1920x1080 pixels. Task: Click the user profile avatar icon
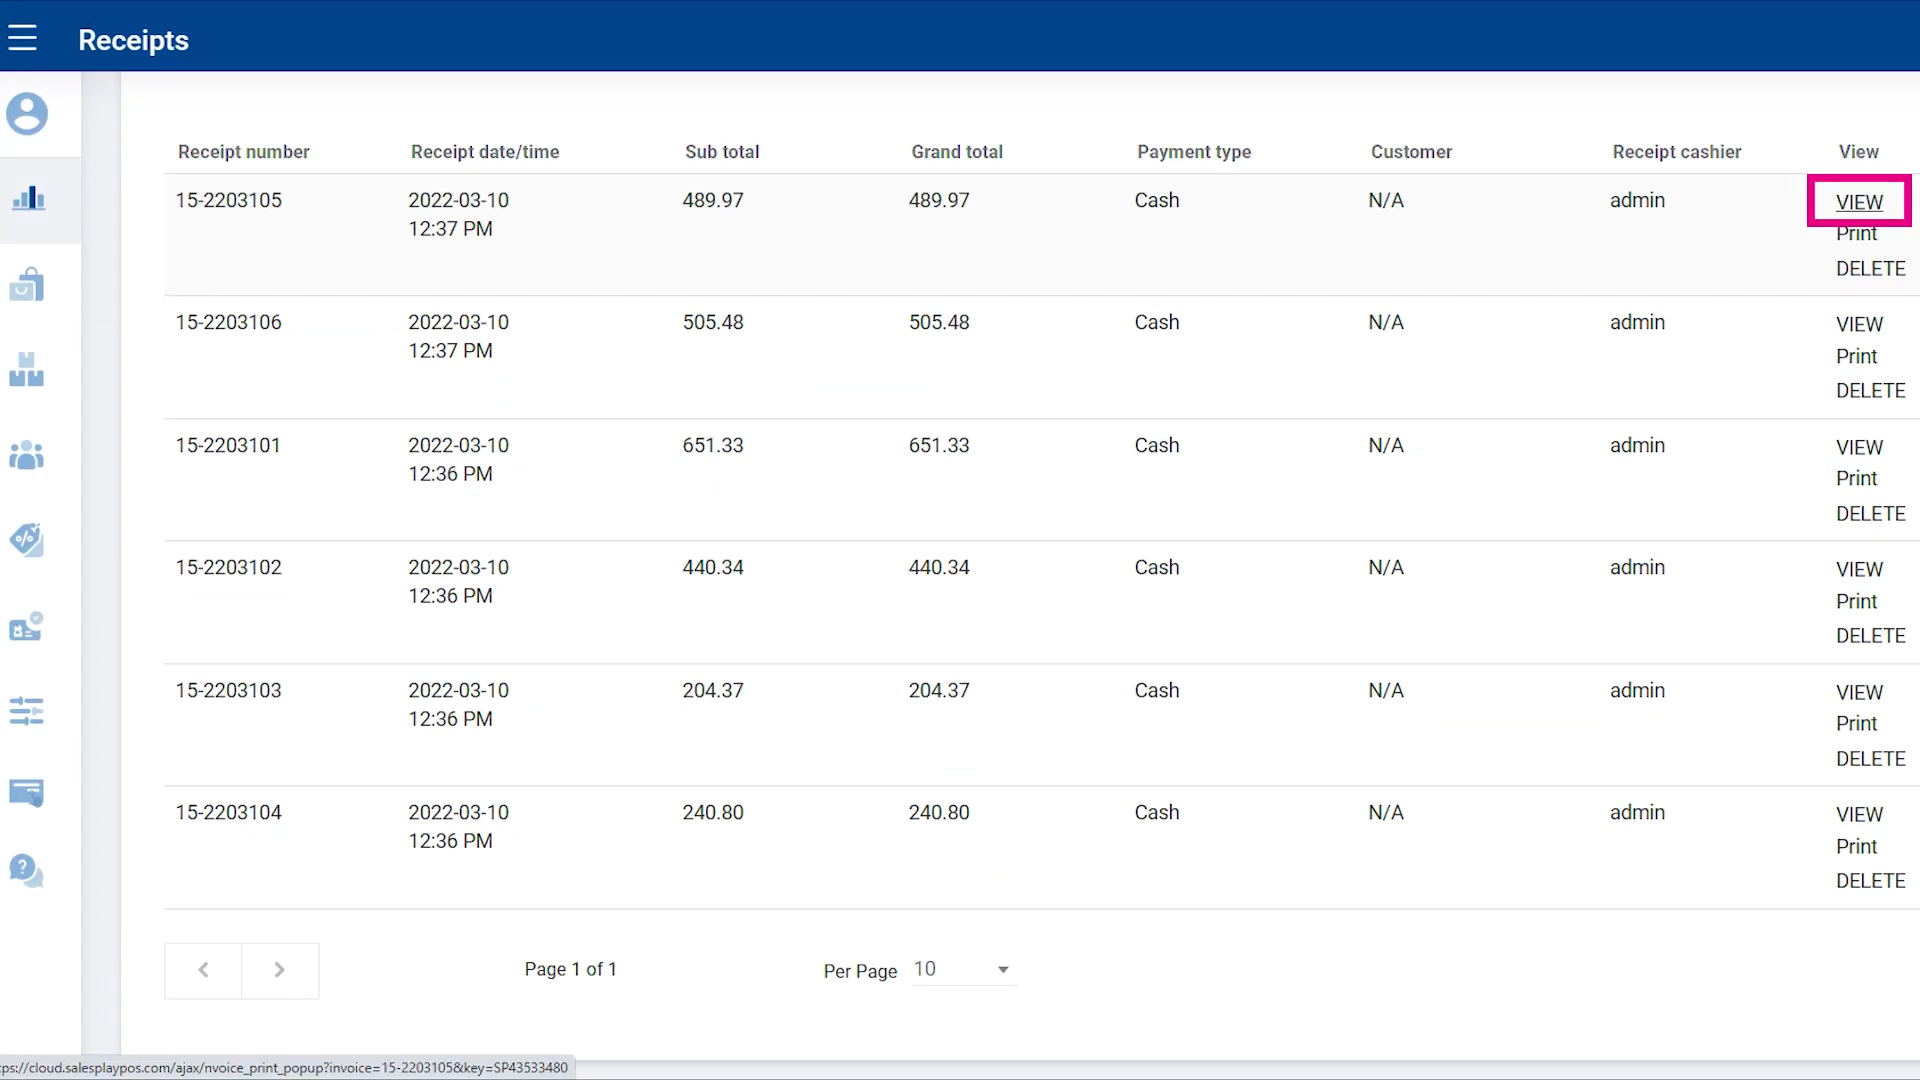[x=27, y=114]
